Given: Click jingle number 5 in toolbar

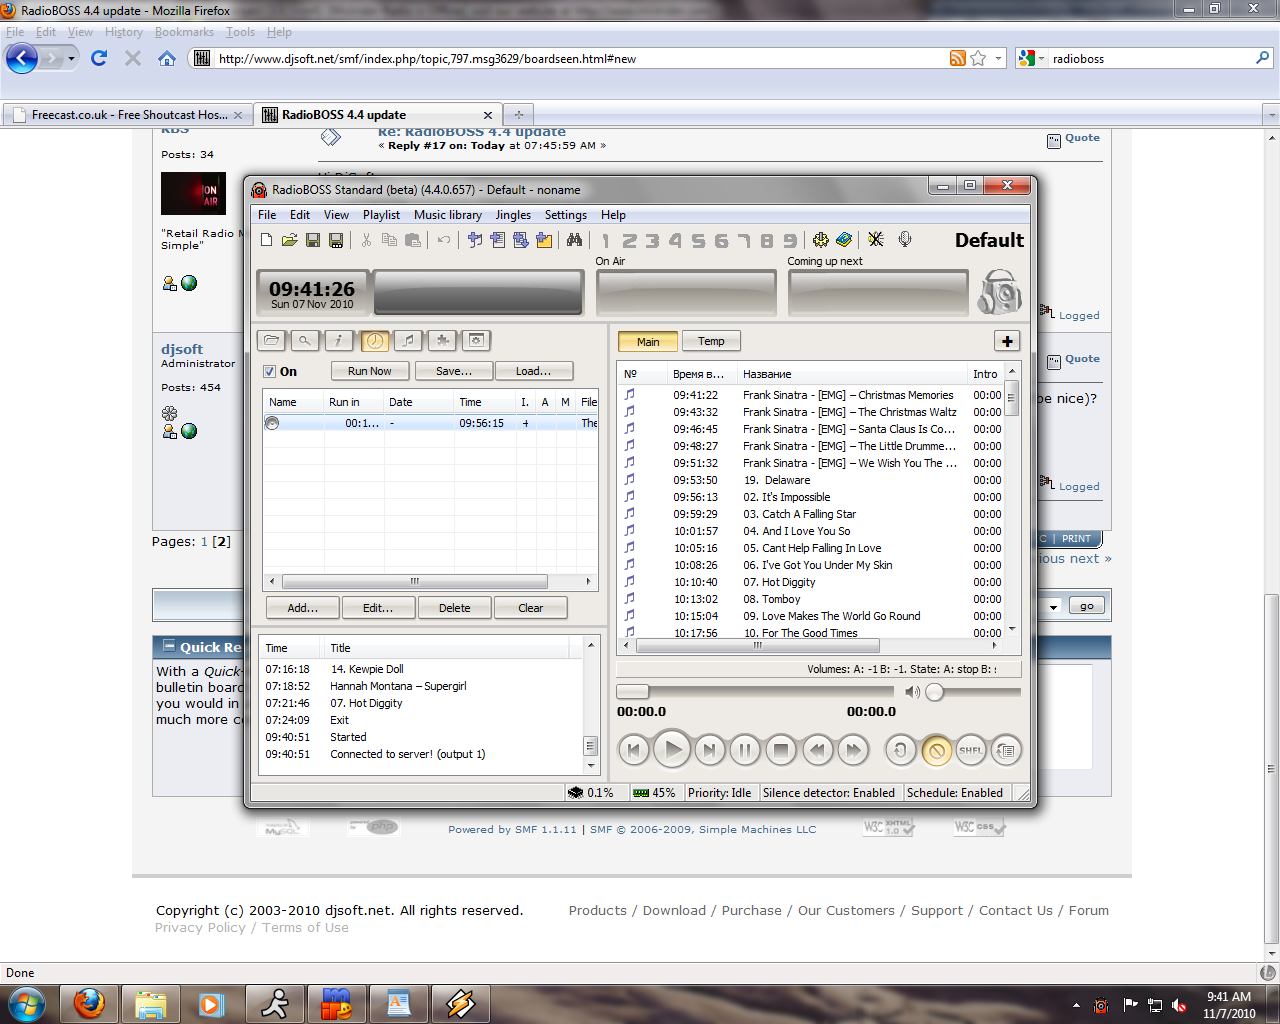Looking at the screenshot, I should [x=698, y=240].
